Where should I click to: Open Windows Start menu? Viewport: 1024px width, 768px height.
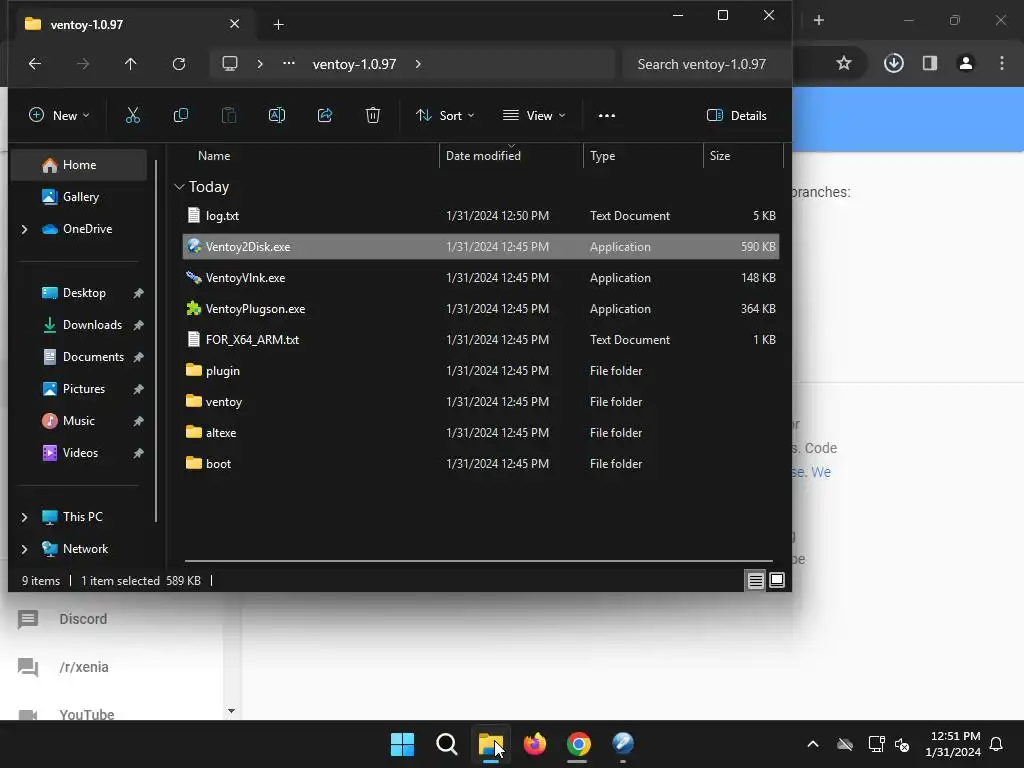click(x=402, y=744)
